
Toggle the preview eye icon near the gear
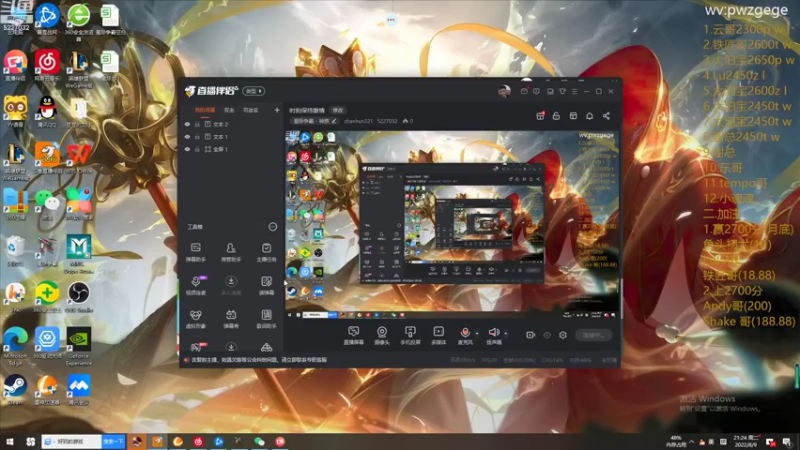547,335
